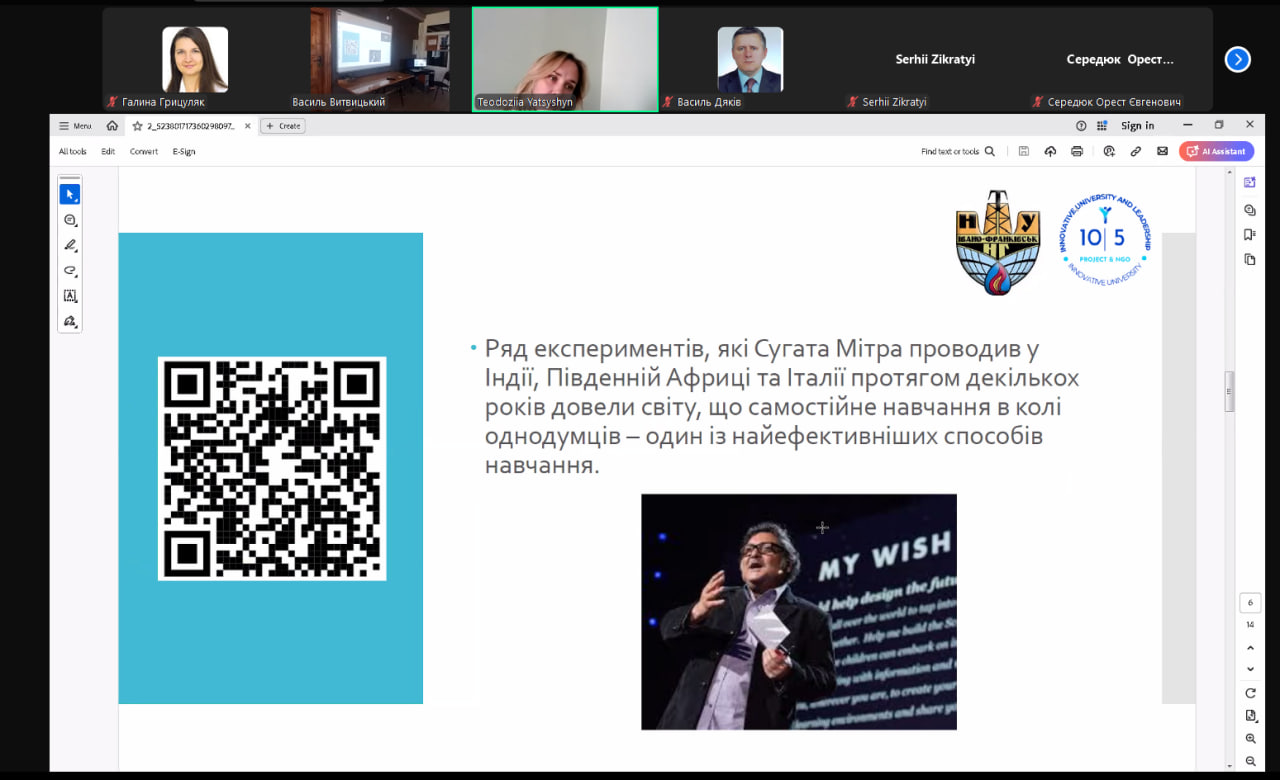Image resolution: width=1280 pixels, height=780 pixels.
Task: Open the All tools menu
Action: 72,152
